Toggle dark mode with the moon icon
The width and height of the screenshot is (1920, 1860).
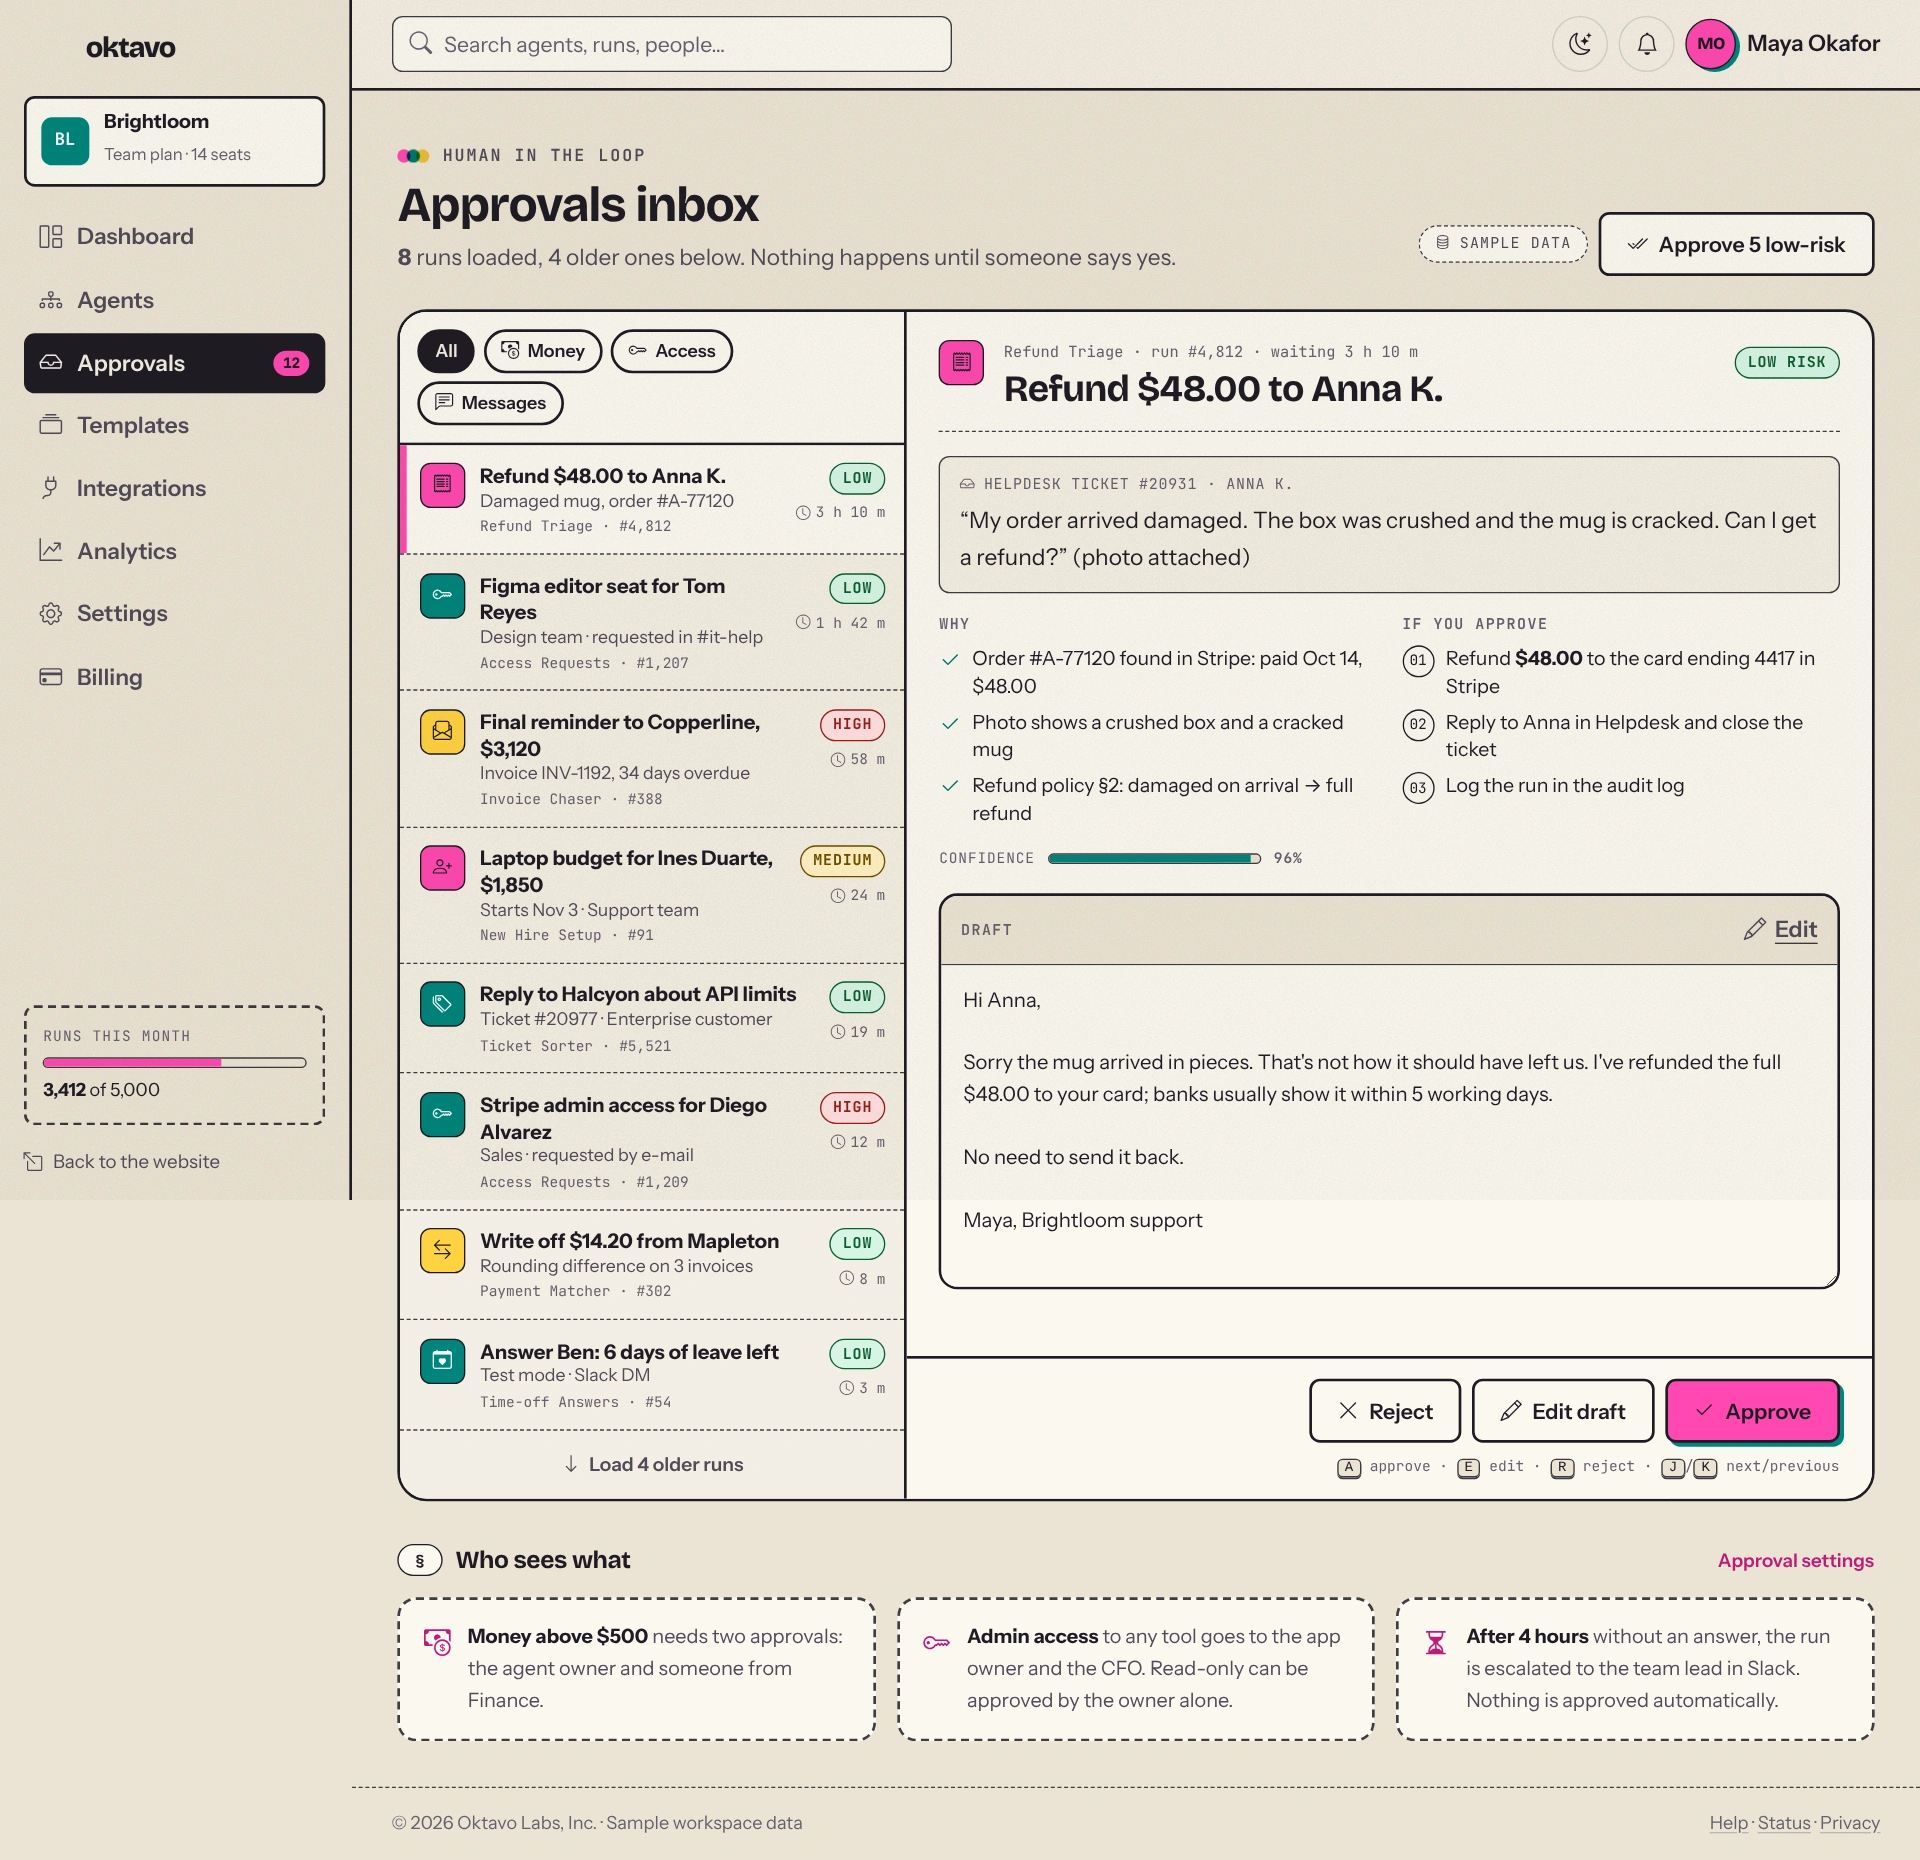[1579, 44]
